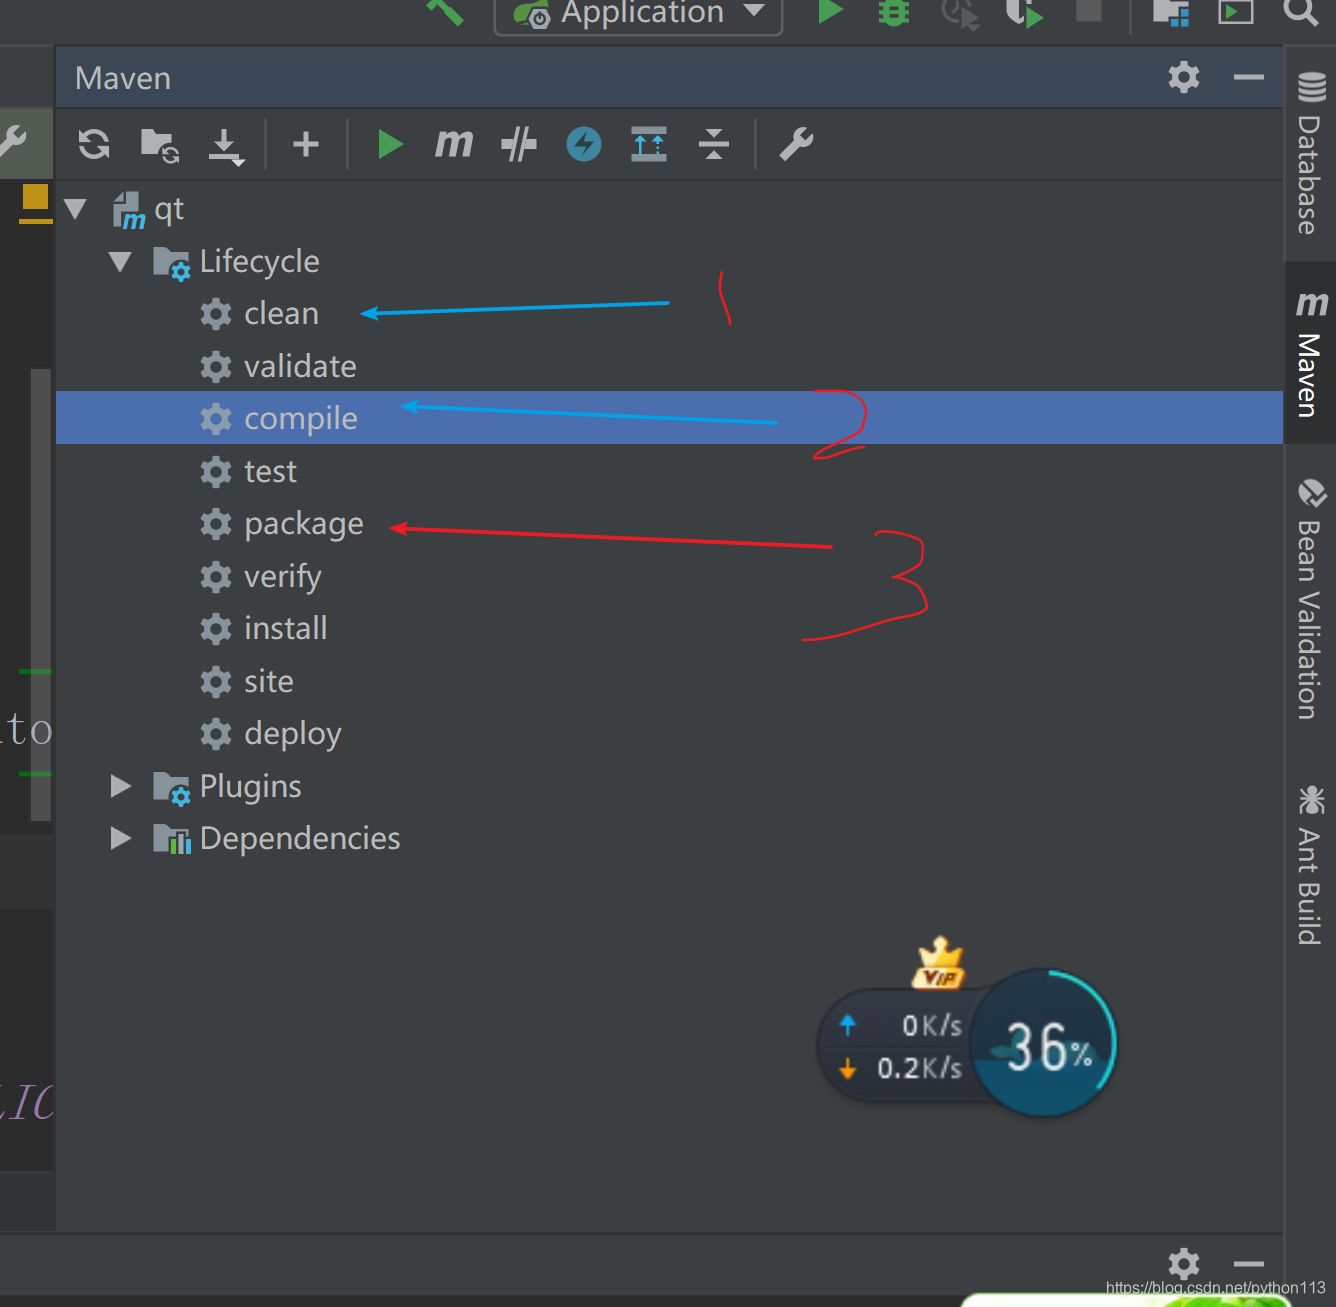Toggle Skip Tests mode lightning icon
Image resolution: width=1336 pixels, height=1307 pixels.
[x=584, y=144]
